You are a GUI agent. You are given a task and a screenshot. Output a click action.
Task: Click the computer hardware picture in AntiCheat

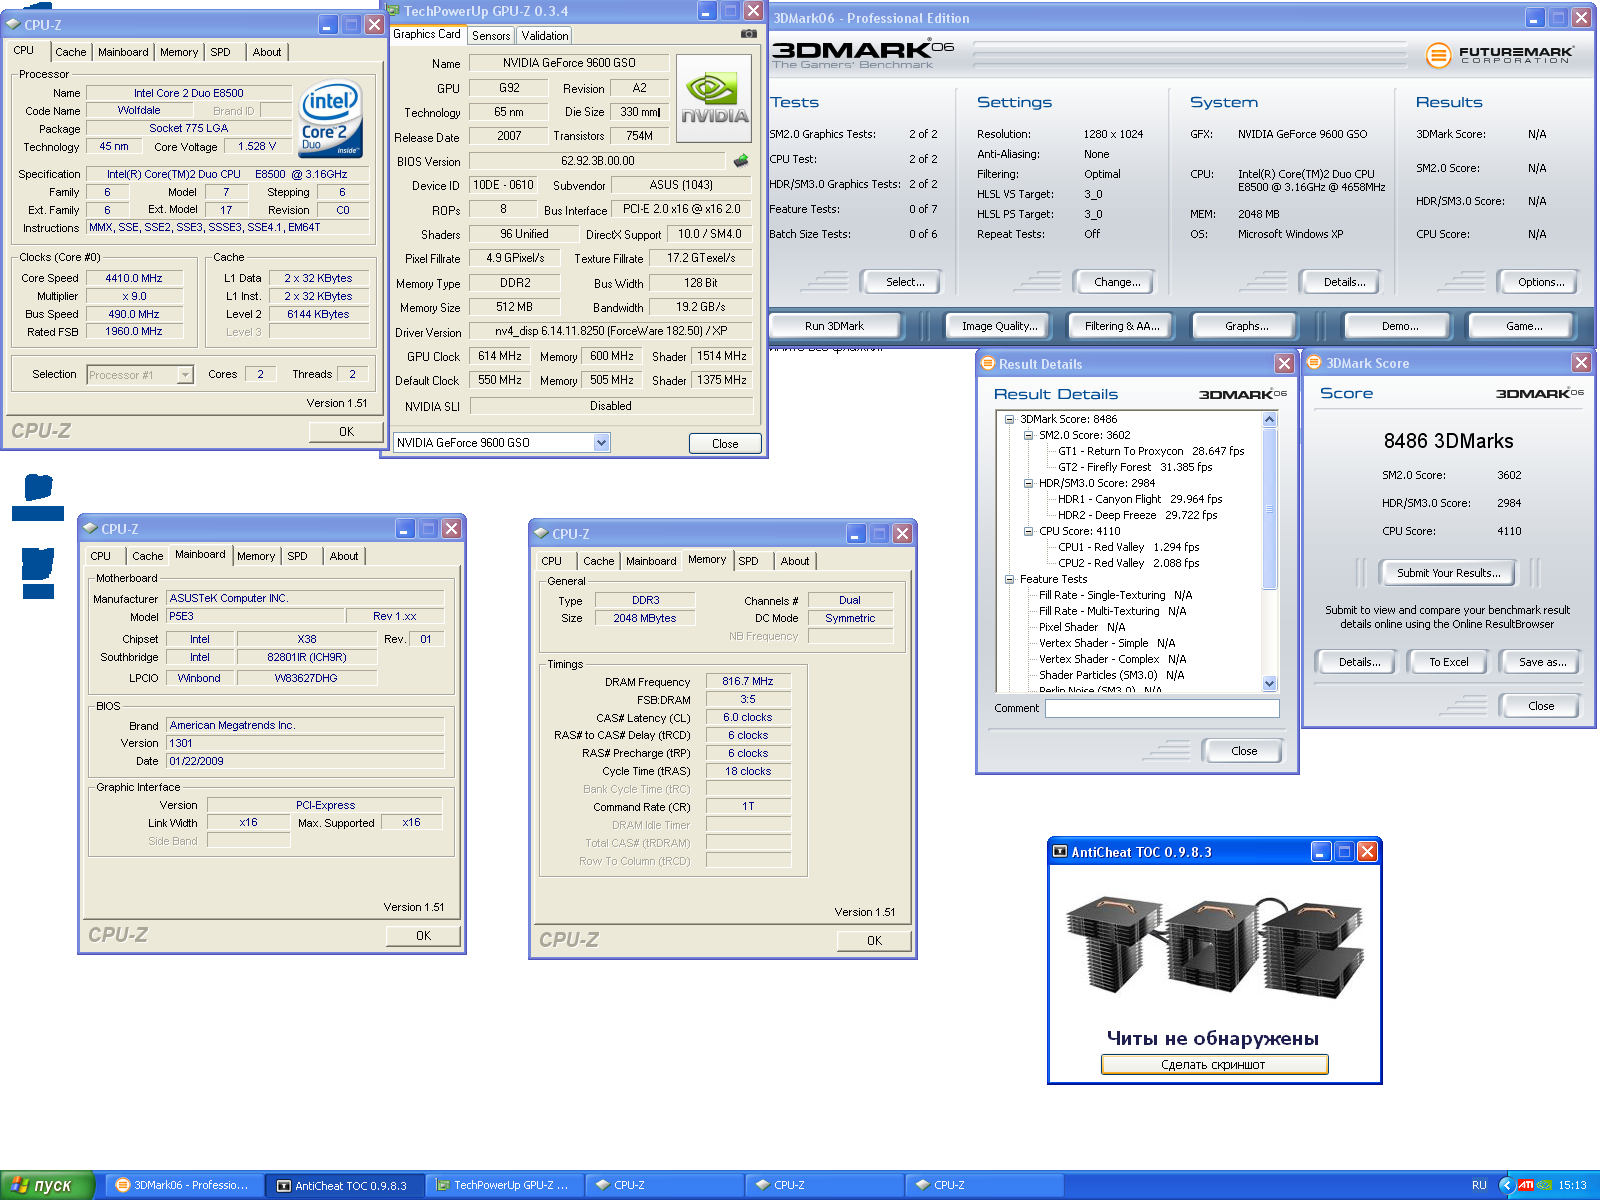click(x=1214, y=947)
